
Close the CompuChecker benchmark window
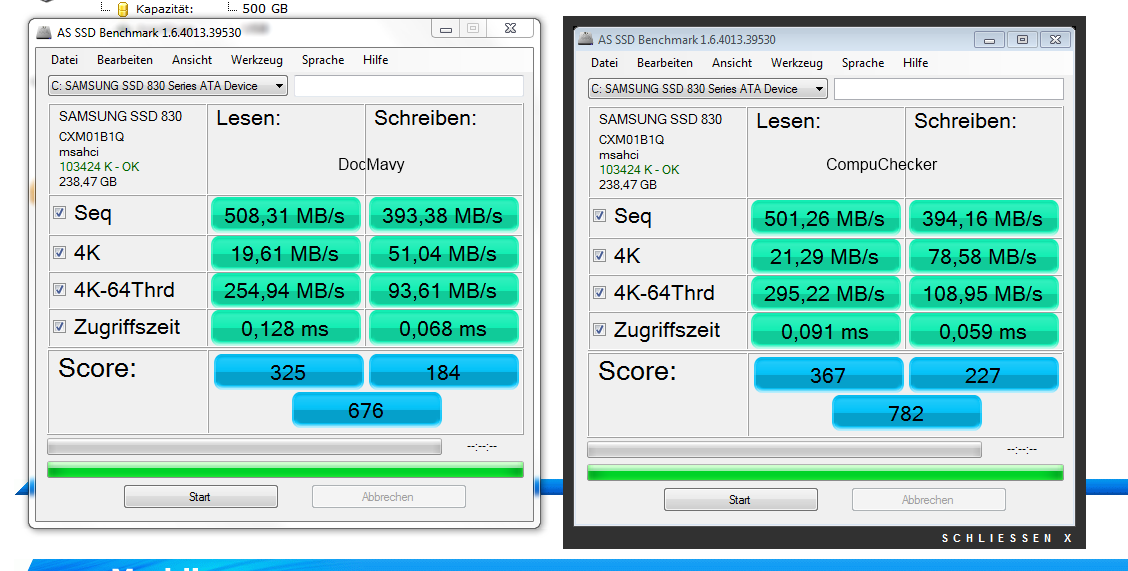1055,40
